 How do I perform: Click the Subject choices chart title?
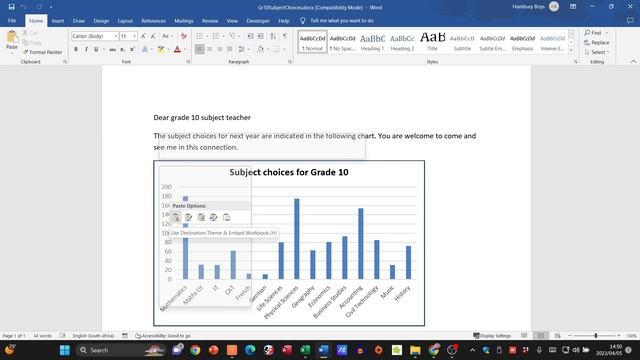(289, 172)
